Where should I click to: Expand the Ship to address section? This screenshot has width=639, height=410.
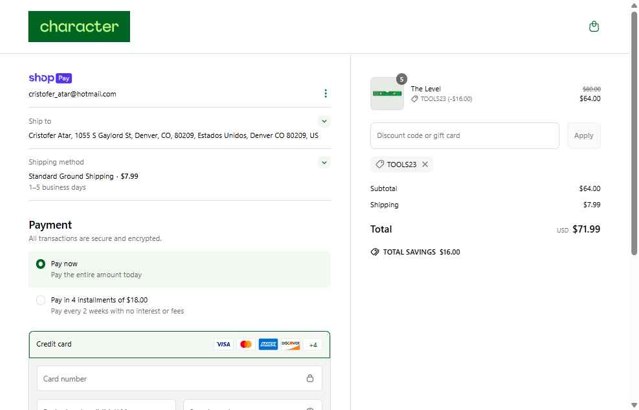pos(324,121)
